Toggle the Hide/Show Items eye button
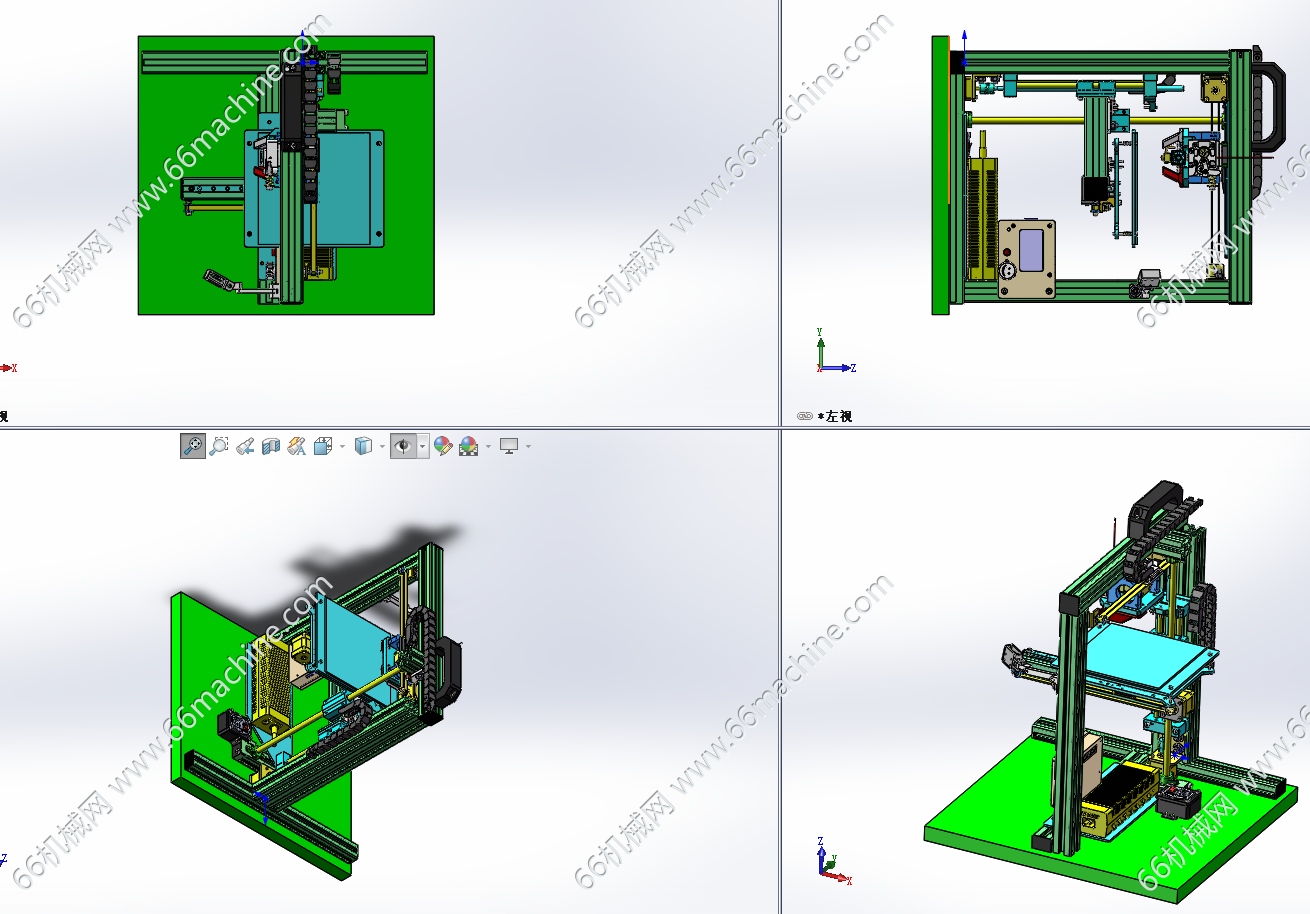The height and width of the screenshot is (914, 1310). tap(403, 446)
